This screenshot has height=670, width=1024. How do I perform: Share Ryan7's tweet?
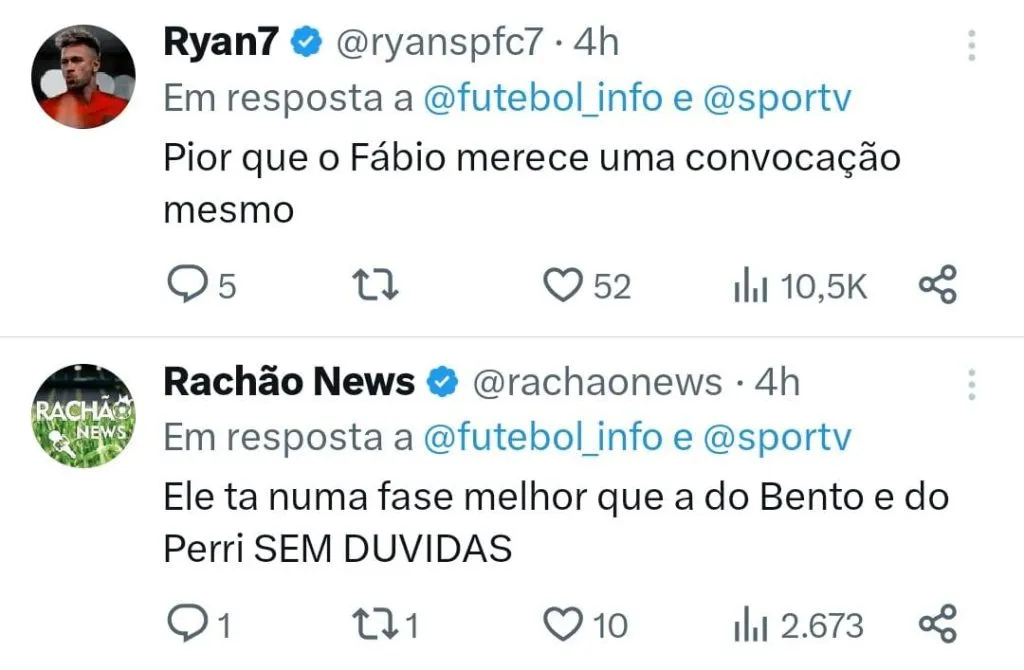(937, 287)
